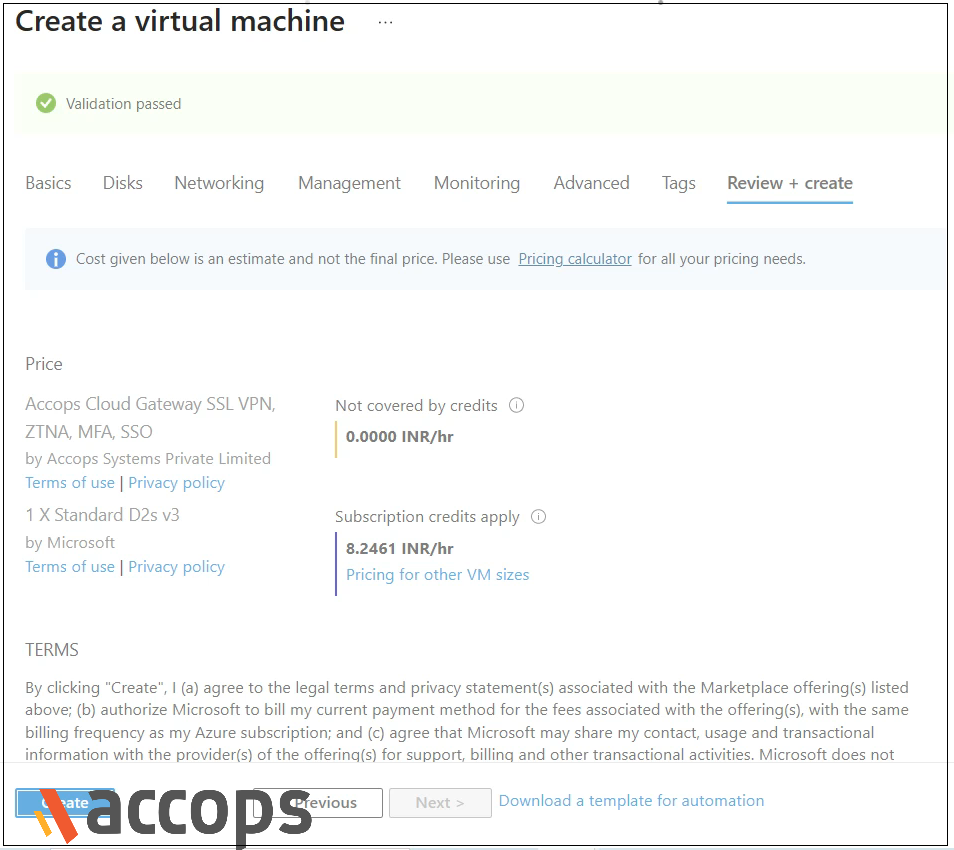This screenshot has height=850, width=954.
Task: Click the Price section heading
Action: tap(44, 364)
